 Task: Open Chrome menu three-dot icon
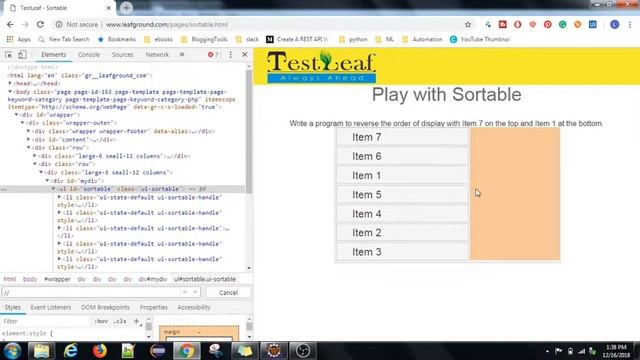point(630,24)
